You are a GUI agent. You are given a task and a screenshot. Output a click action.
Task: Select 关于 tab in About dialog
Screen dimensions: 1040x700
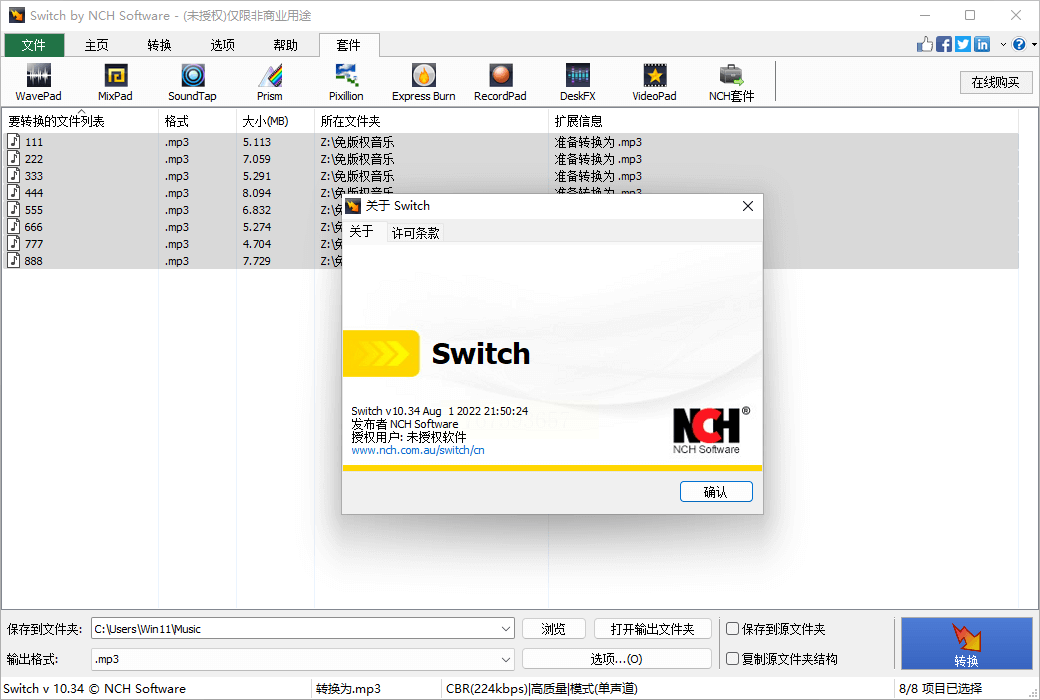(361, 232)
